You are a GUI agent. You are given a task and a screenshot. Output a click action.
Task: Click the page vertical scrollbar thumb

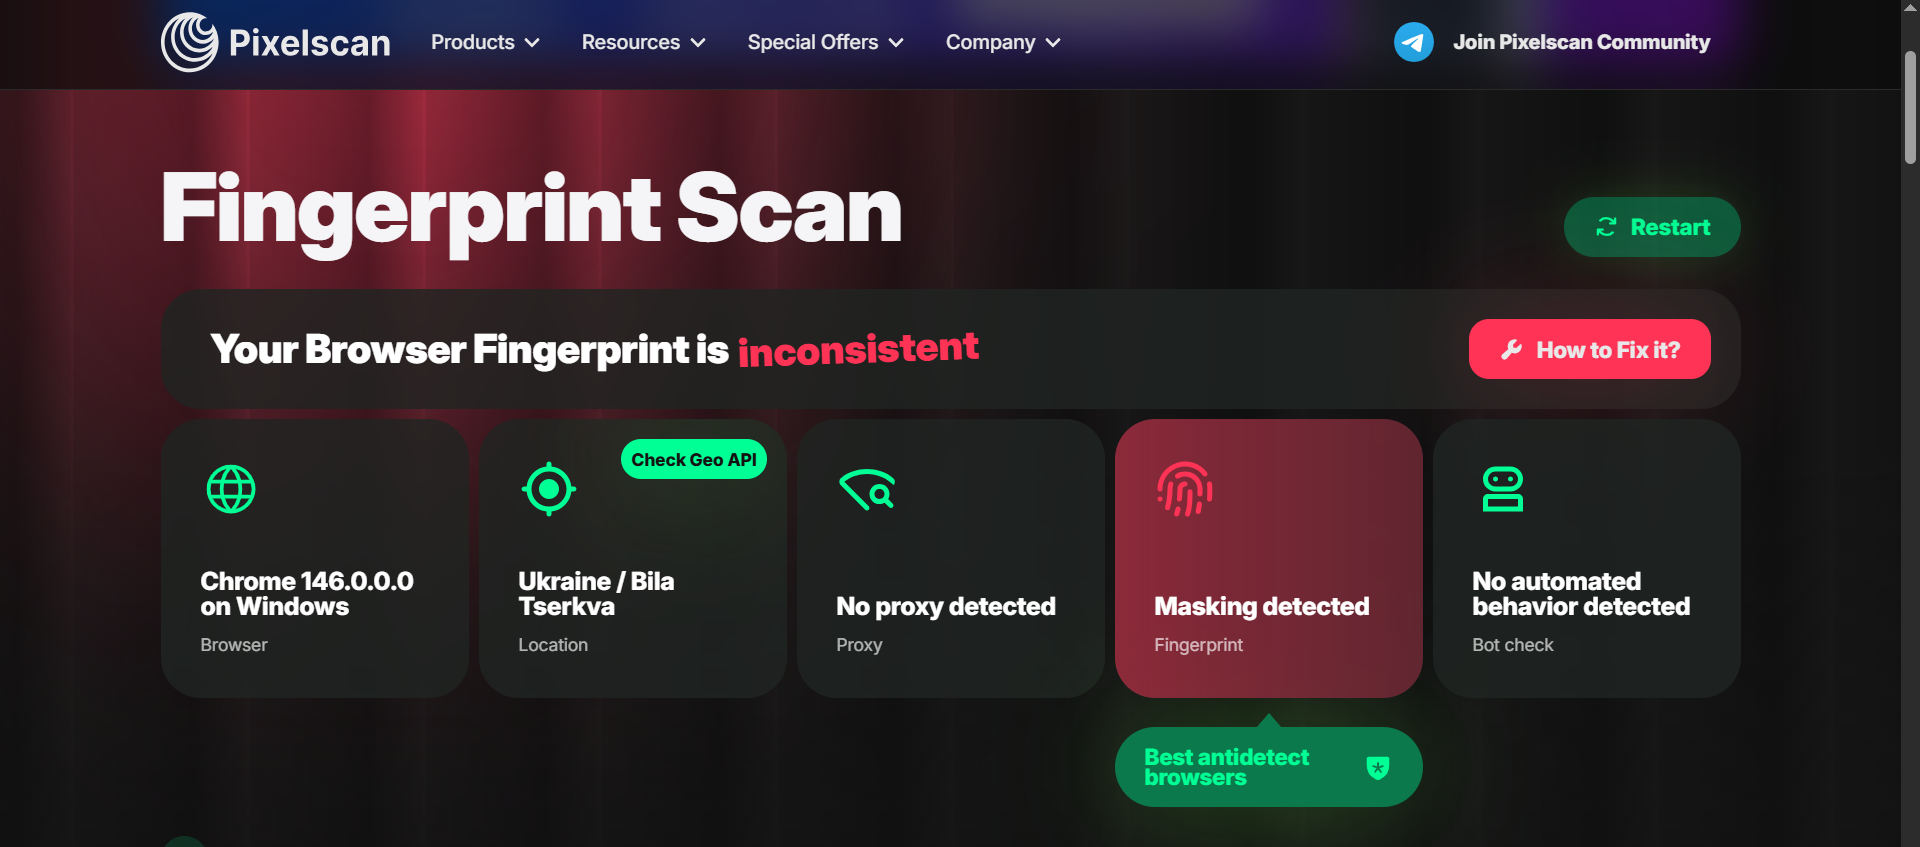[1910, 108]
